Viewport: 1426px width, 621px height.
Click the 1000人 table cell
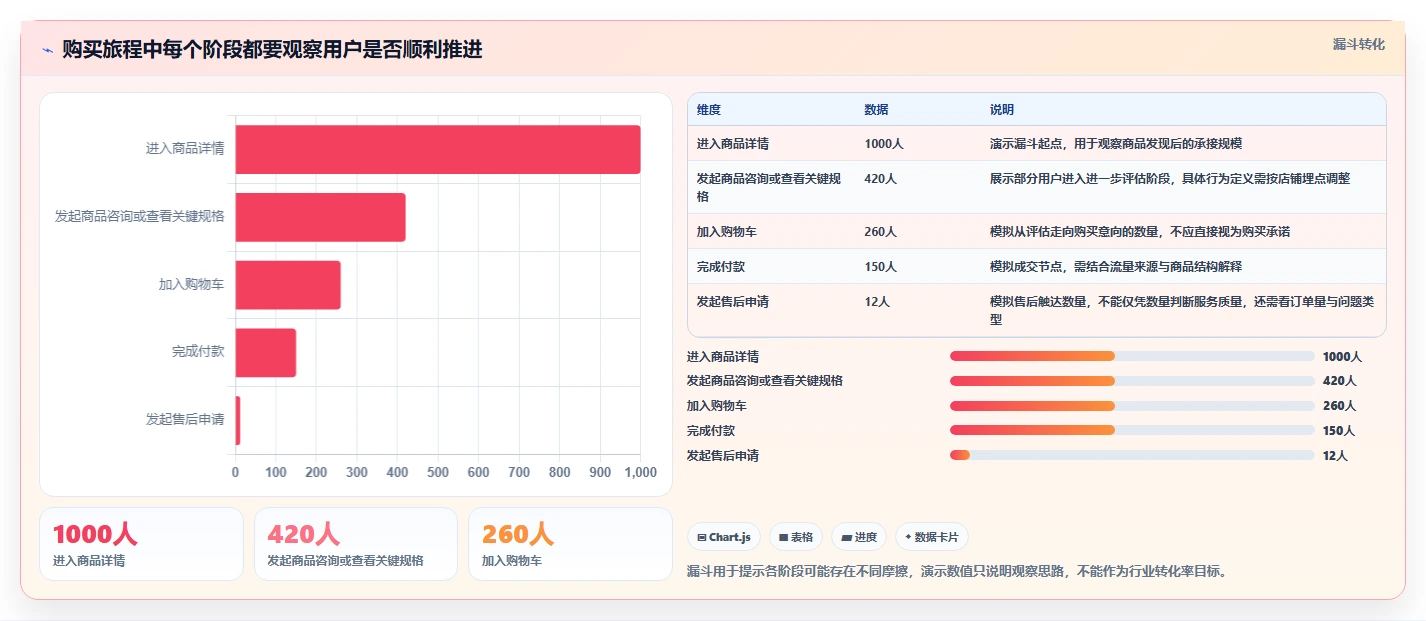pos(884,144)
